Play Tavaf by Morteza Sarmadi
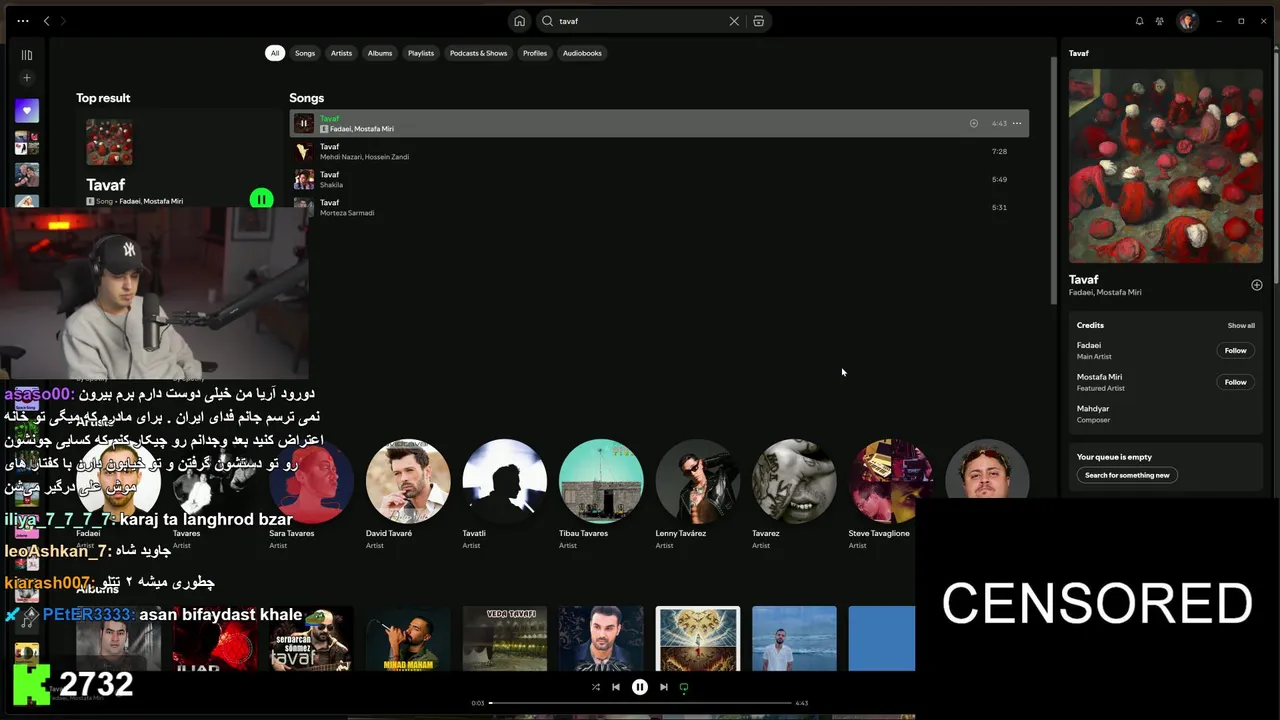This screenshot has width=1280, height=720. pyautogui.click(x=659, y=208)
